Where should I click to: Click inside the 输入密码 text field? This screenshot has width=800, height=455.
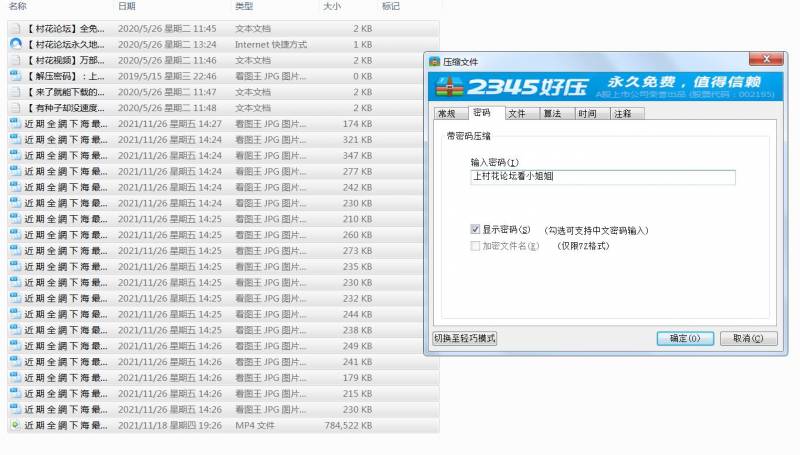coord(602,177)
